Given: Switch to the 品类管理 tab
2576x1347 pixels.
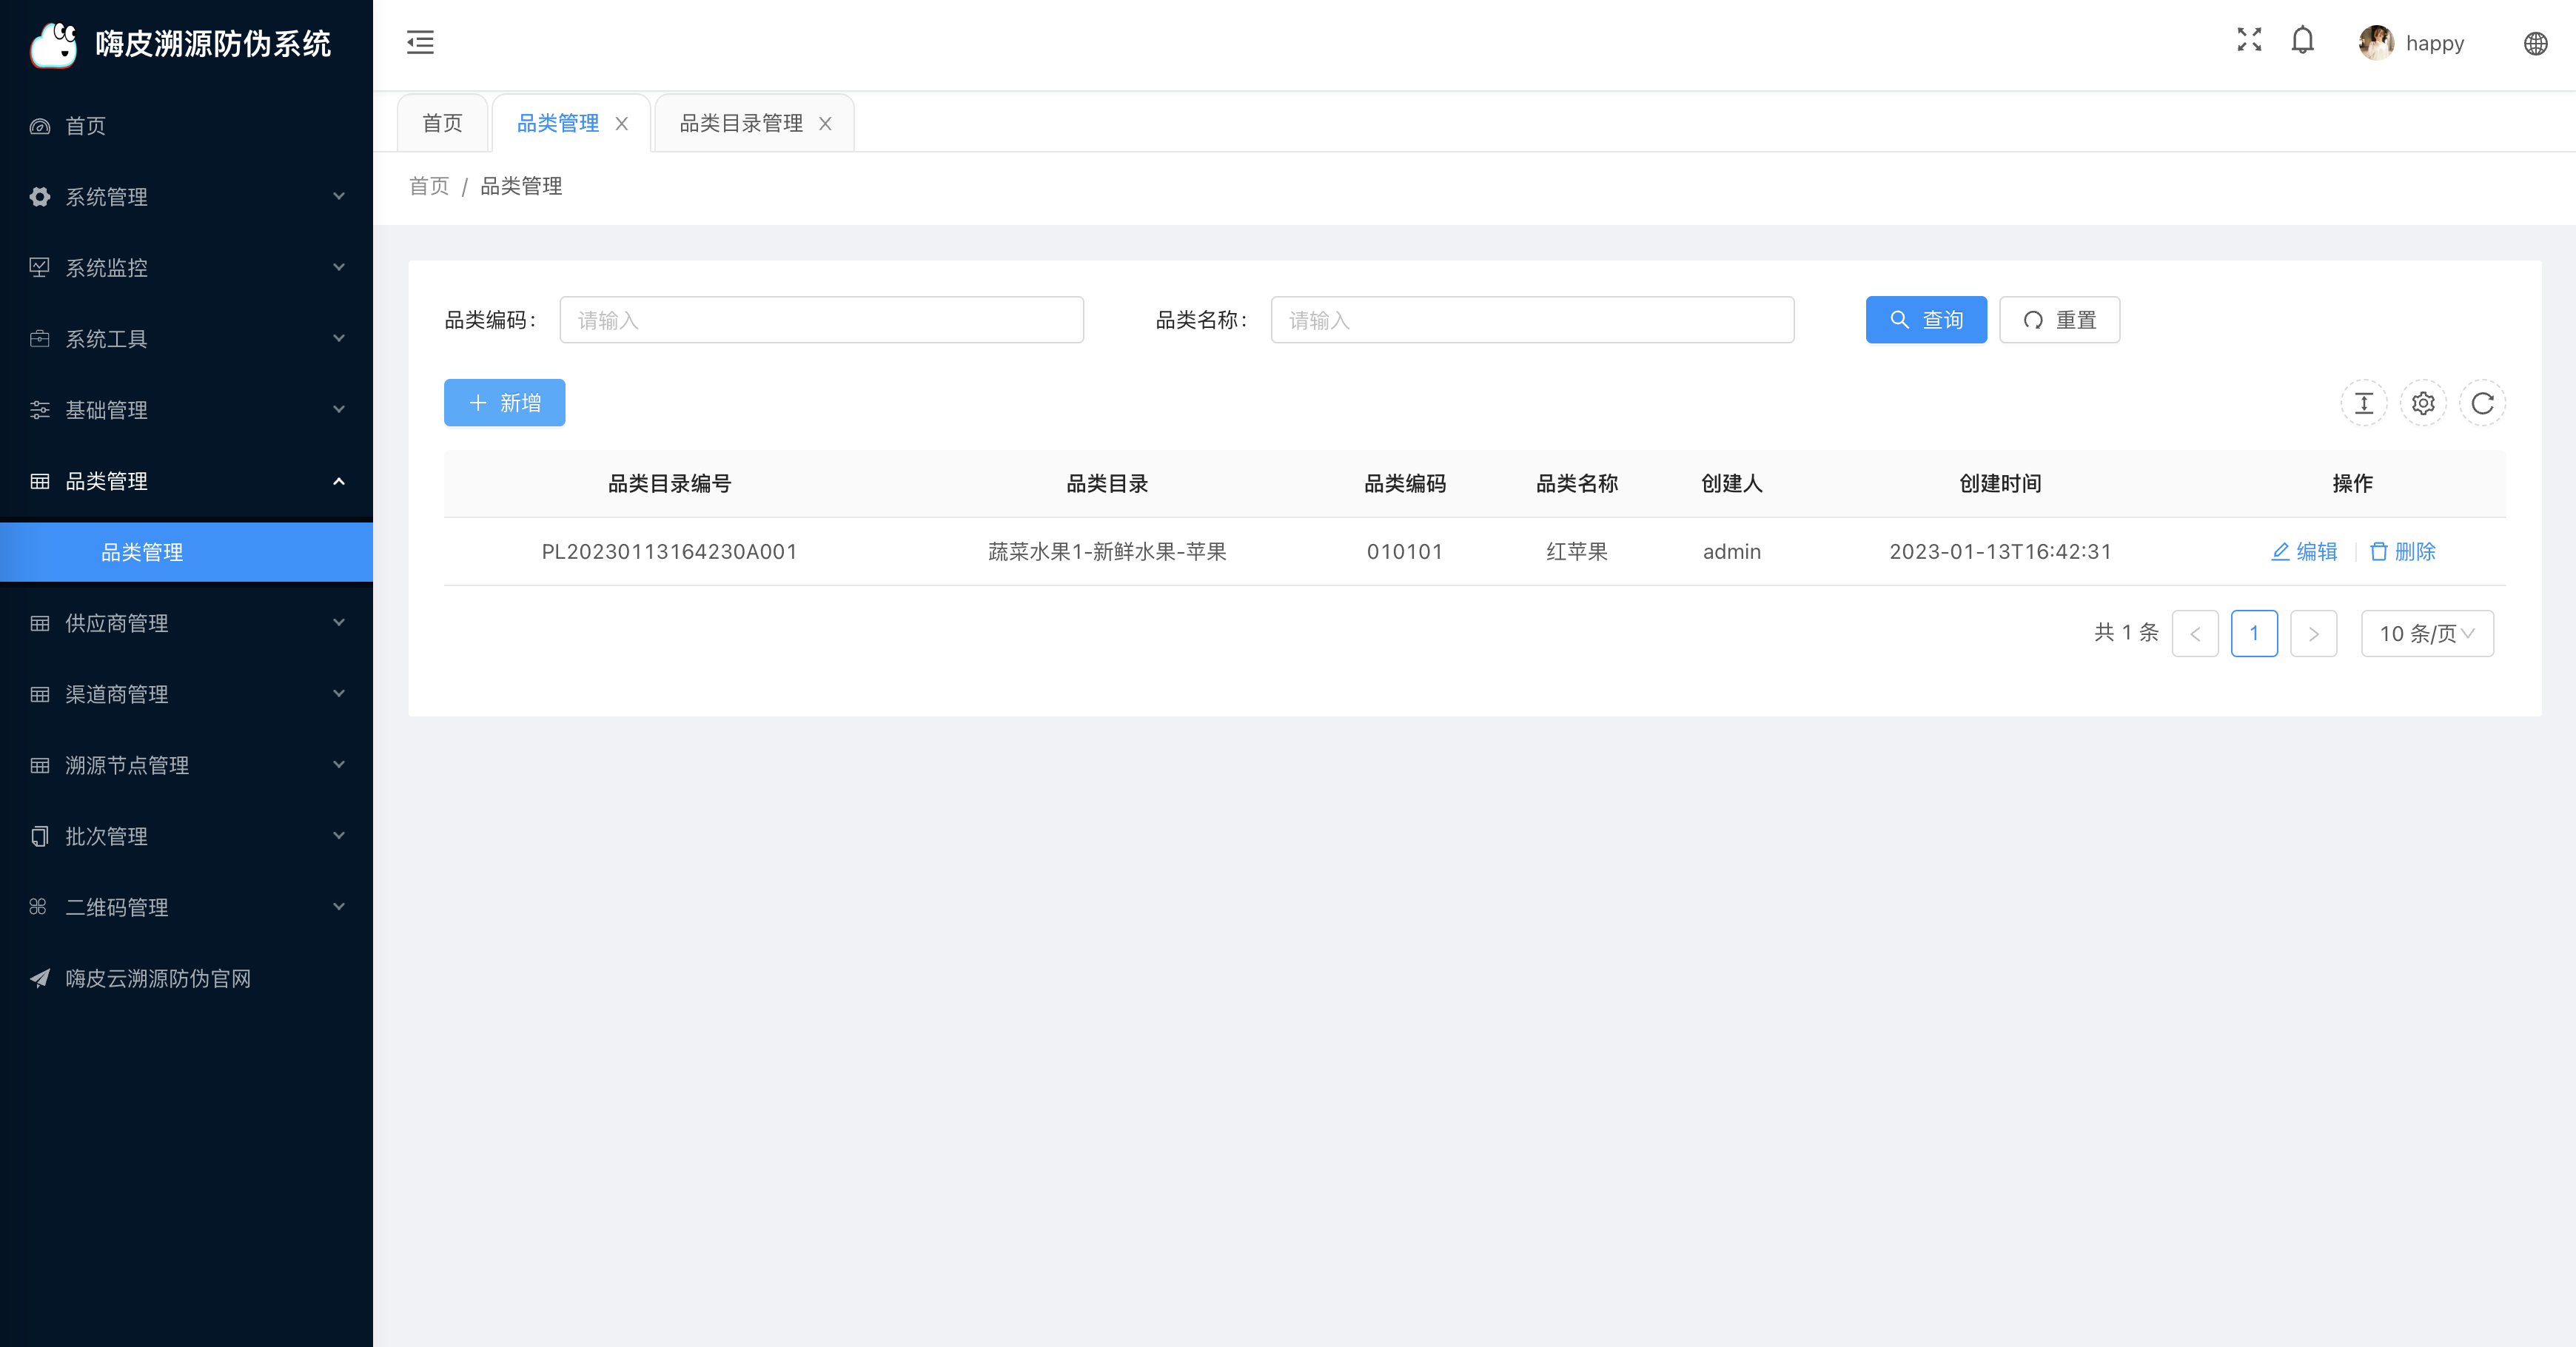Looking at the screenshot, I should (558, 123).
